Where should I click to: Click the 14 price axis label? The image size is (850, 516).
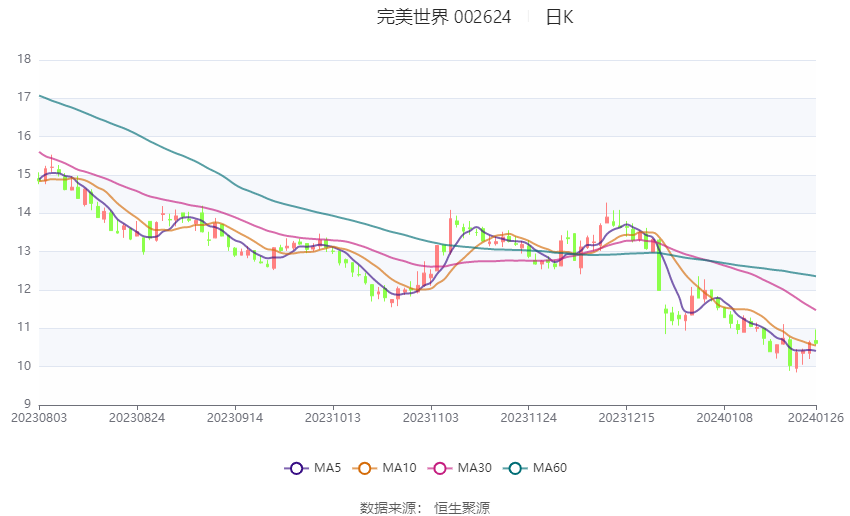[x=24, y=212]
